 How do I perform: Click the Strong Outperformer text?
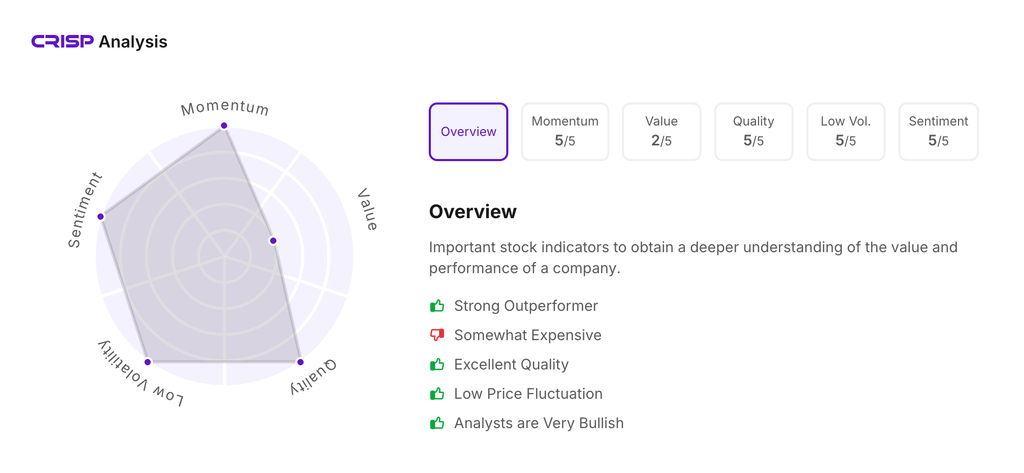pyautogui.click(x=526, y=306)
